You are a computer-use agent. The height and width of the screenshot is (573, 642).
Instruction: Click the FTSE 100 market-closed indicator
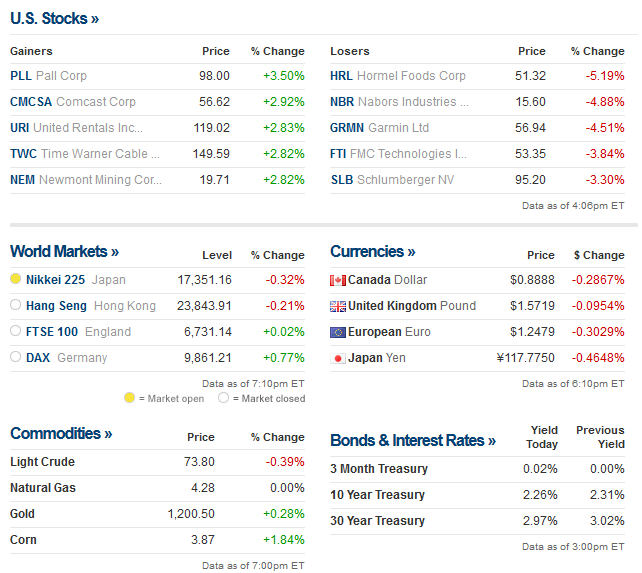15,331
